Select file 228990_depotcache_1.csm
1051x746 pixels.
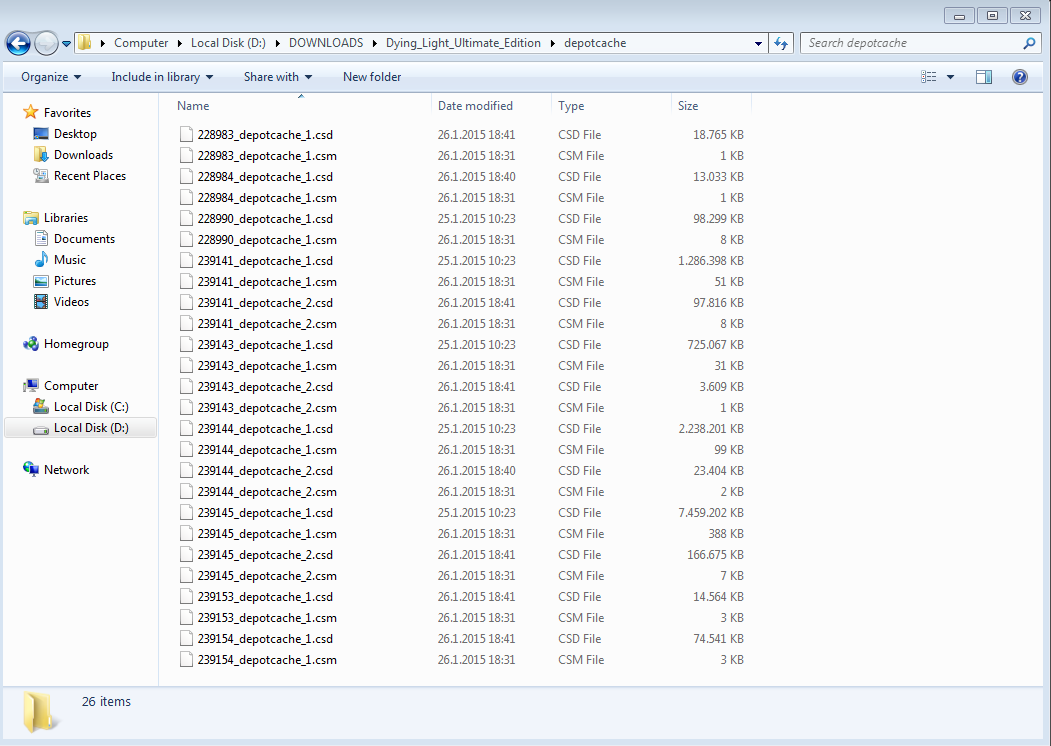[x=267, y=240]
